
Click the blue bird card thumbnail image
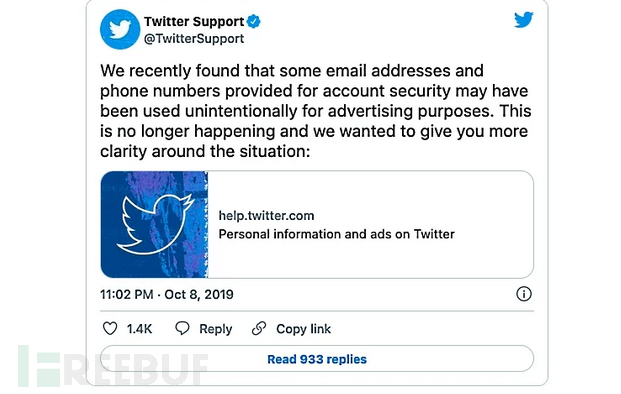pos(154,225)
